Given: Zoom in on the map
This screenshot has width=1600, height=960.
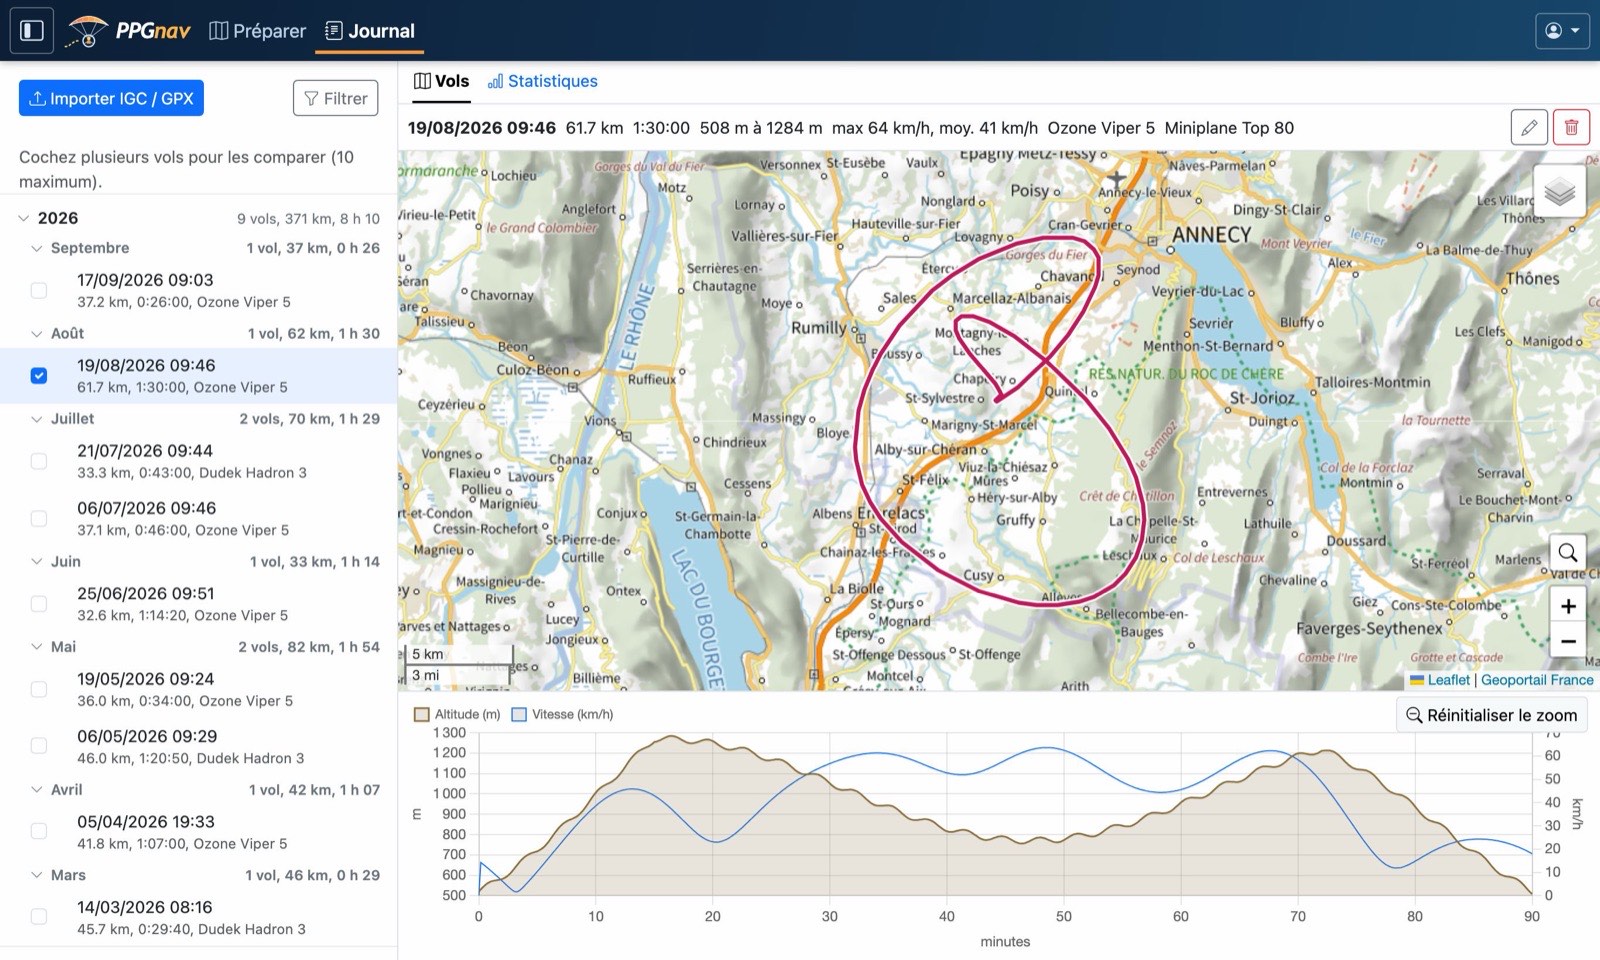Looking at the screenshot, I should pos(1568,606).
